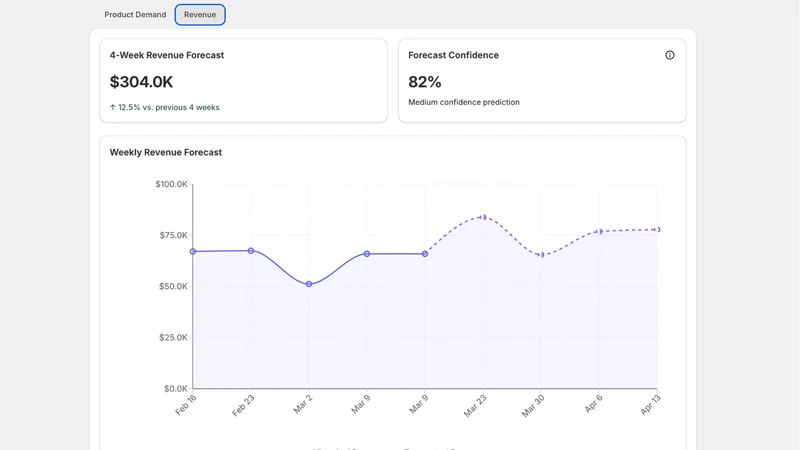The image size is (800, 450).
Task: Select the Mar 30 forecast data point
Action: [x=541, y=255]
